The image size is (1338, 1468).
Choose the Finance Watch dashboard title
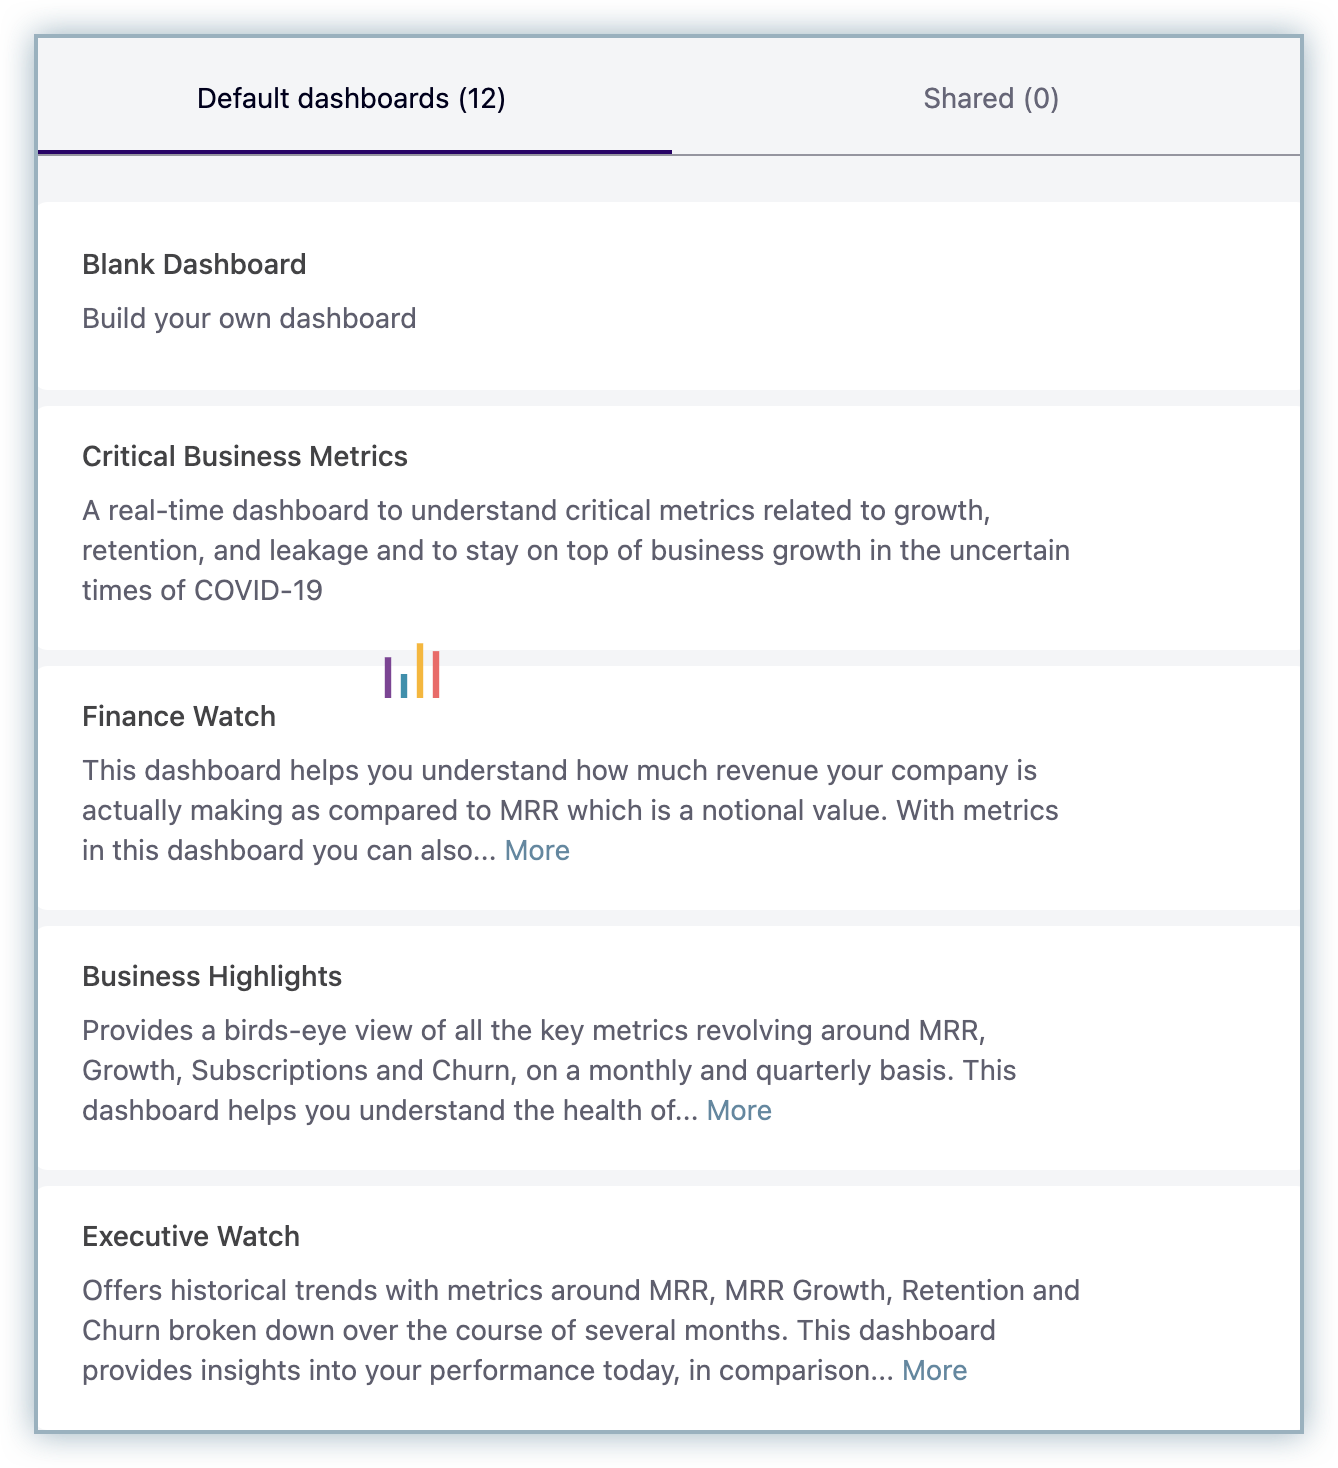point(179,716)
